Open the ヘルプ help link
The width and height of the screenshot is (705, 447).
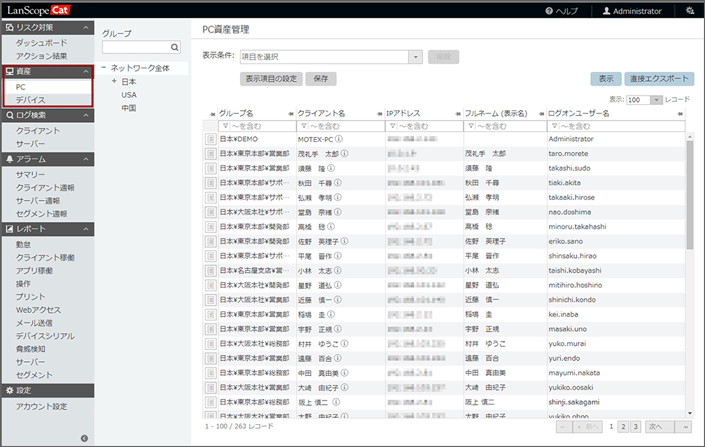pos(562,11)
